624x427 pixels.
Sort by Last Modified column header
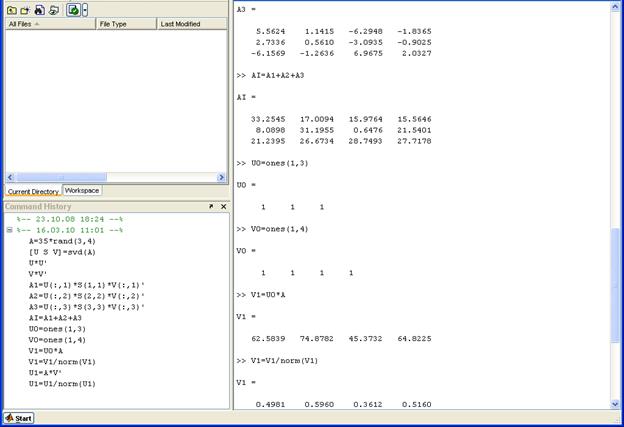click(x=191, y=23)
